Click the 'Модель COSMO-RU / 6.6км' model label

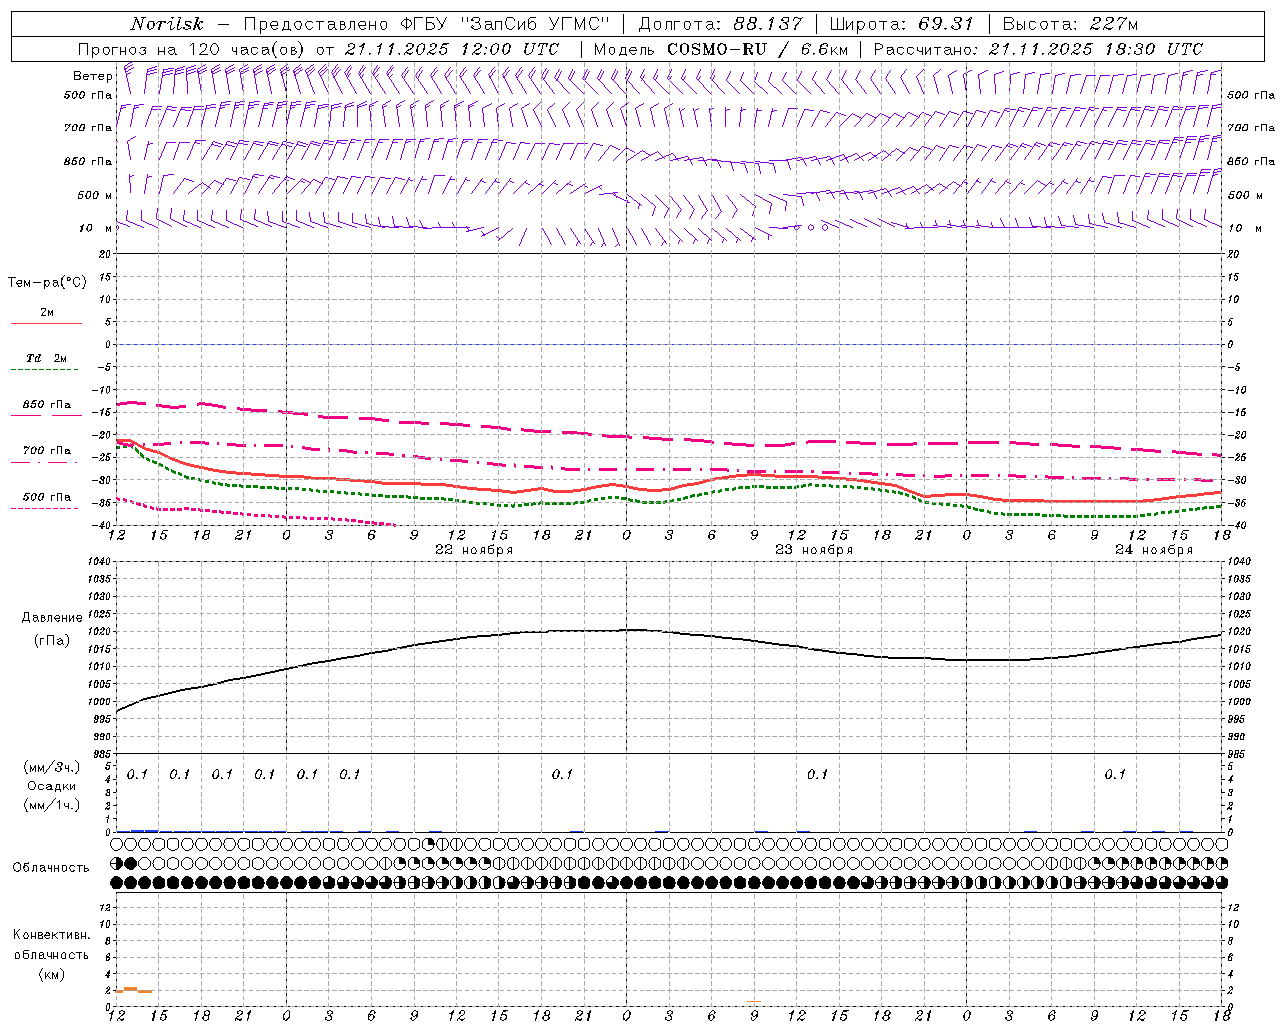pyautogui.click(x=720, y=49)
